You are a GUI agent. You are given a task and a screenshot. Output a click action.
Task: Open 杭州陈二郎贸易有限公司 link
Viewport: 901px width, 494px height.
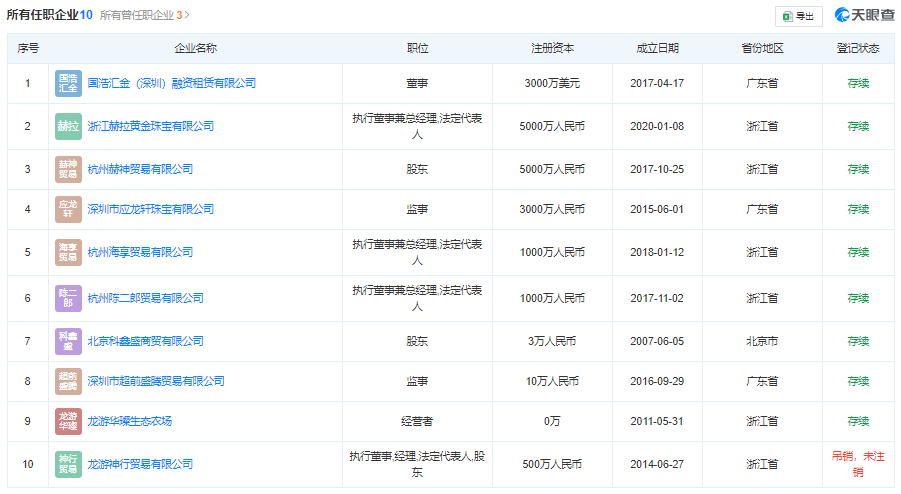(145, 299)
